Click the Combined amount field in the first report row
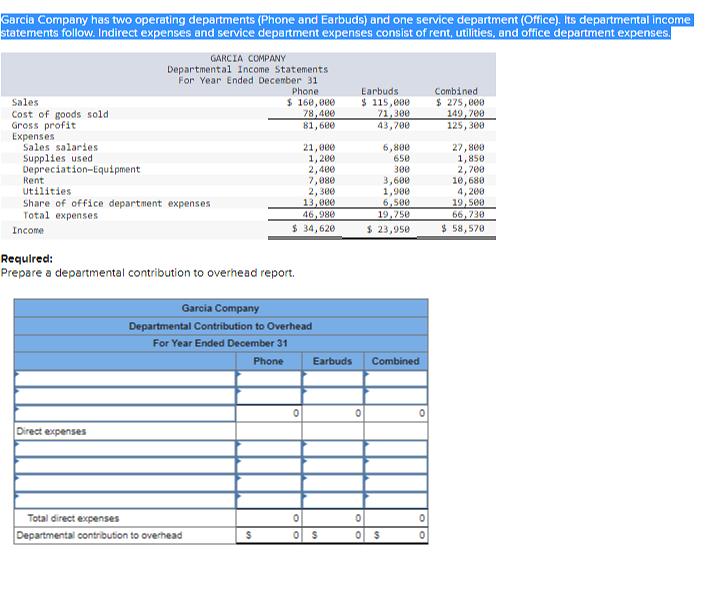The image size is (708, 596). 396,378
